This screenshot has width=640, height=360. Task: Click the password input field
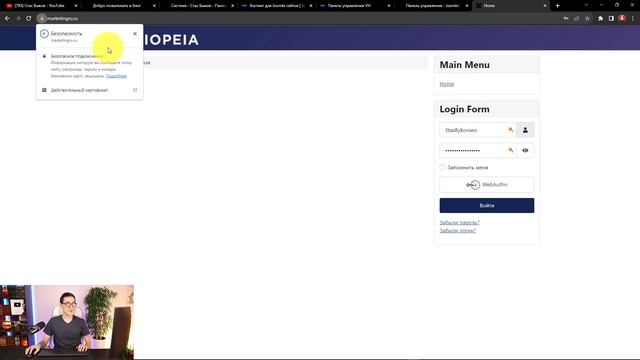[478, 150]
